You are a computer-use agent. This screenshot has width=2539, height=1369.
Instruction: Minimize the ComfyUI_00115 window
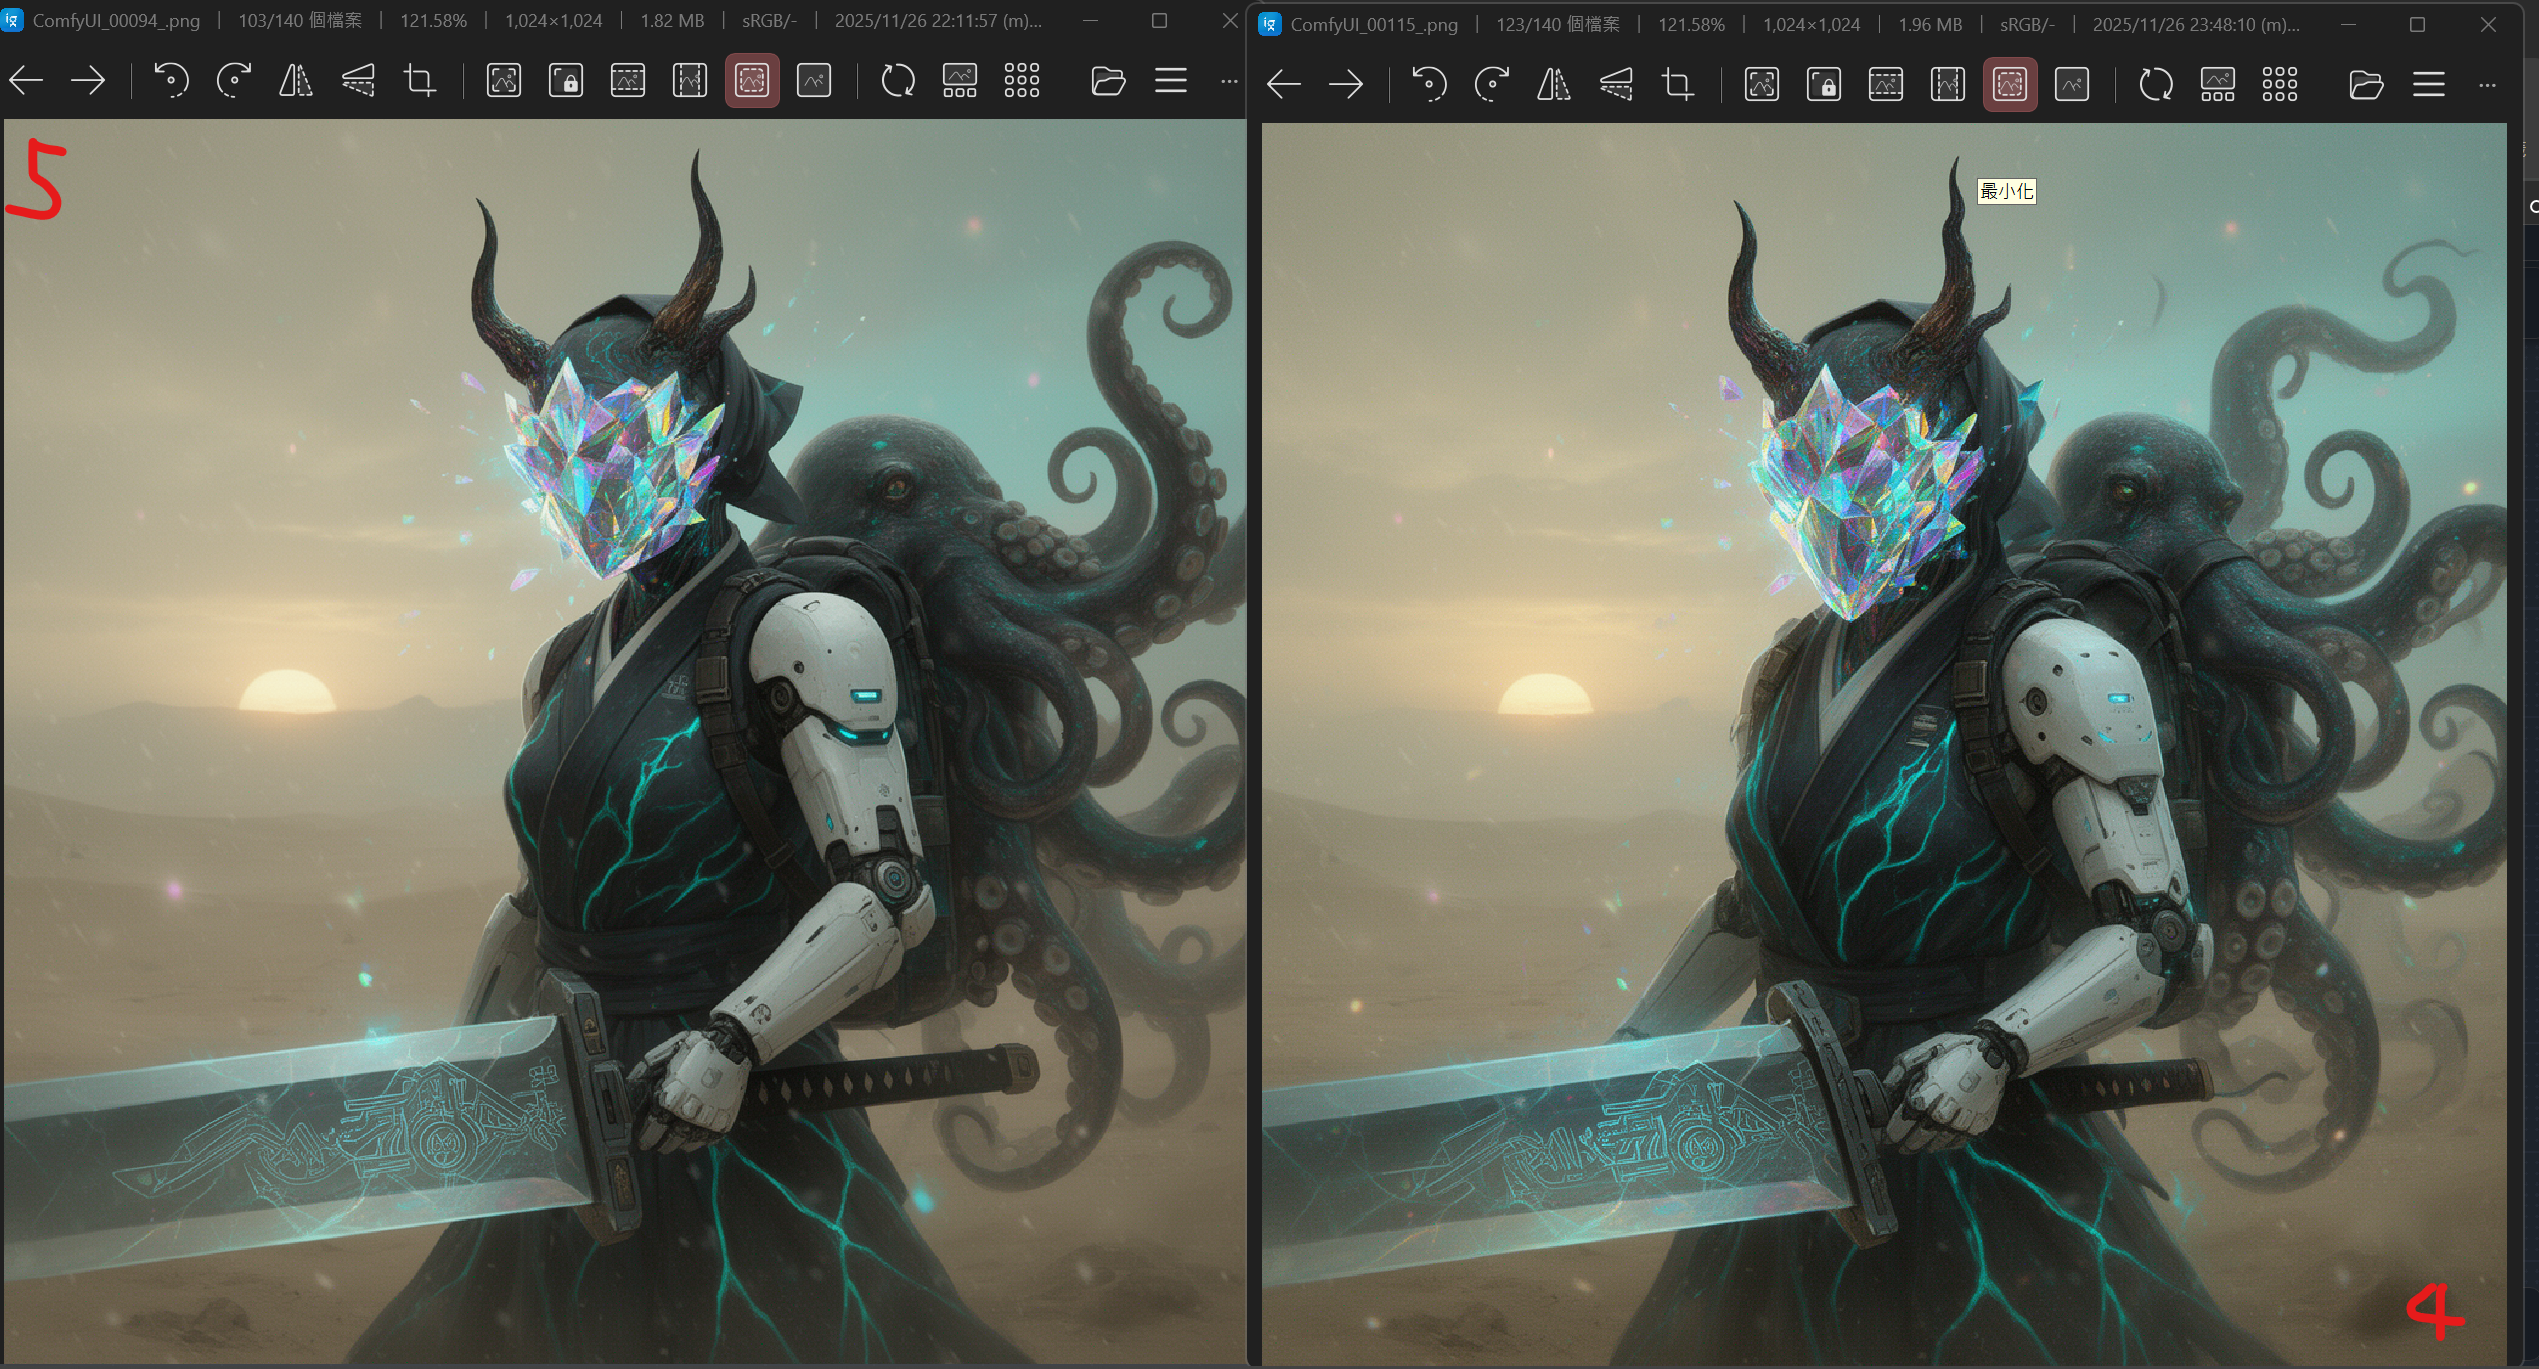[x=2348, y=24]
